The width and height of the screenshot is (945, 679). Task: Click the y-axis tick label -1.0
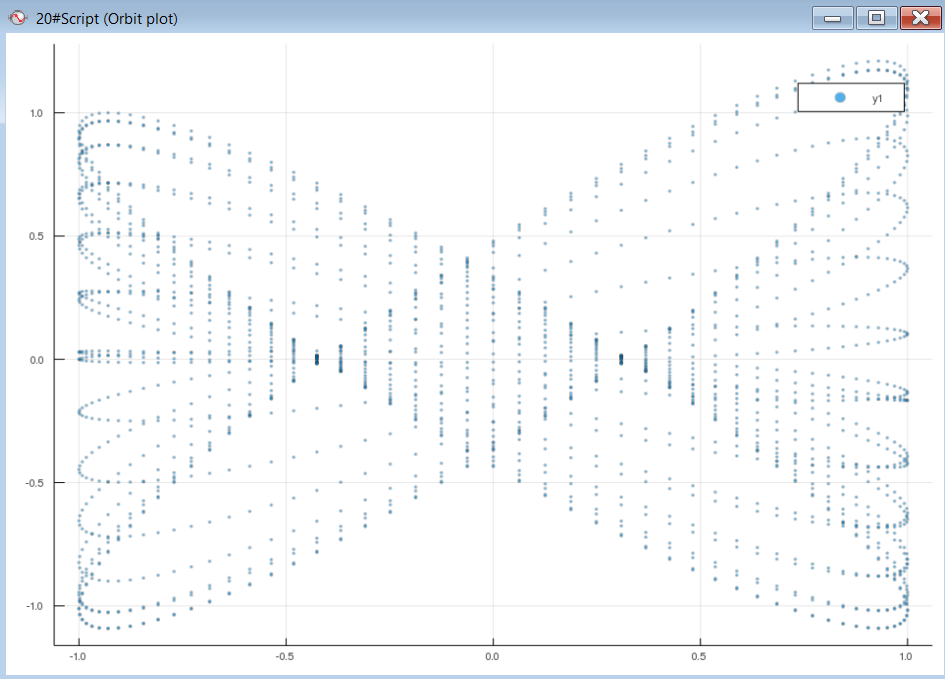pyautogui.click(x=33, y=606)
